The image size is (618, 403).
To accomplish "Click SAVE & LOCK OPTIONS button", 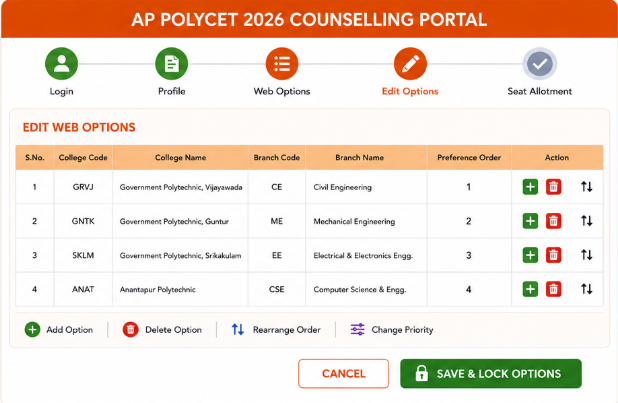I will pos(491,373).
